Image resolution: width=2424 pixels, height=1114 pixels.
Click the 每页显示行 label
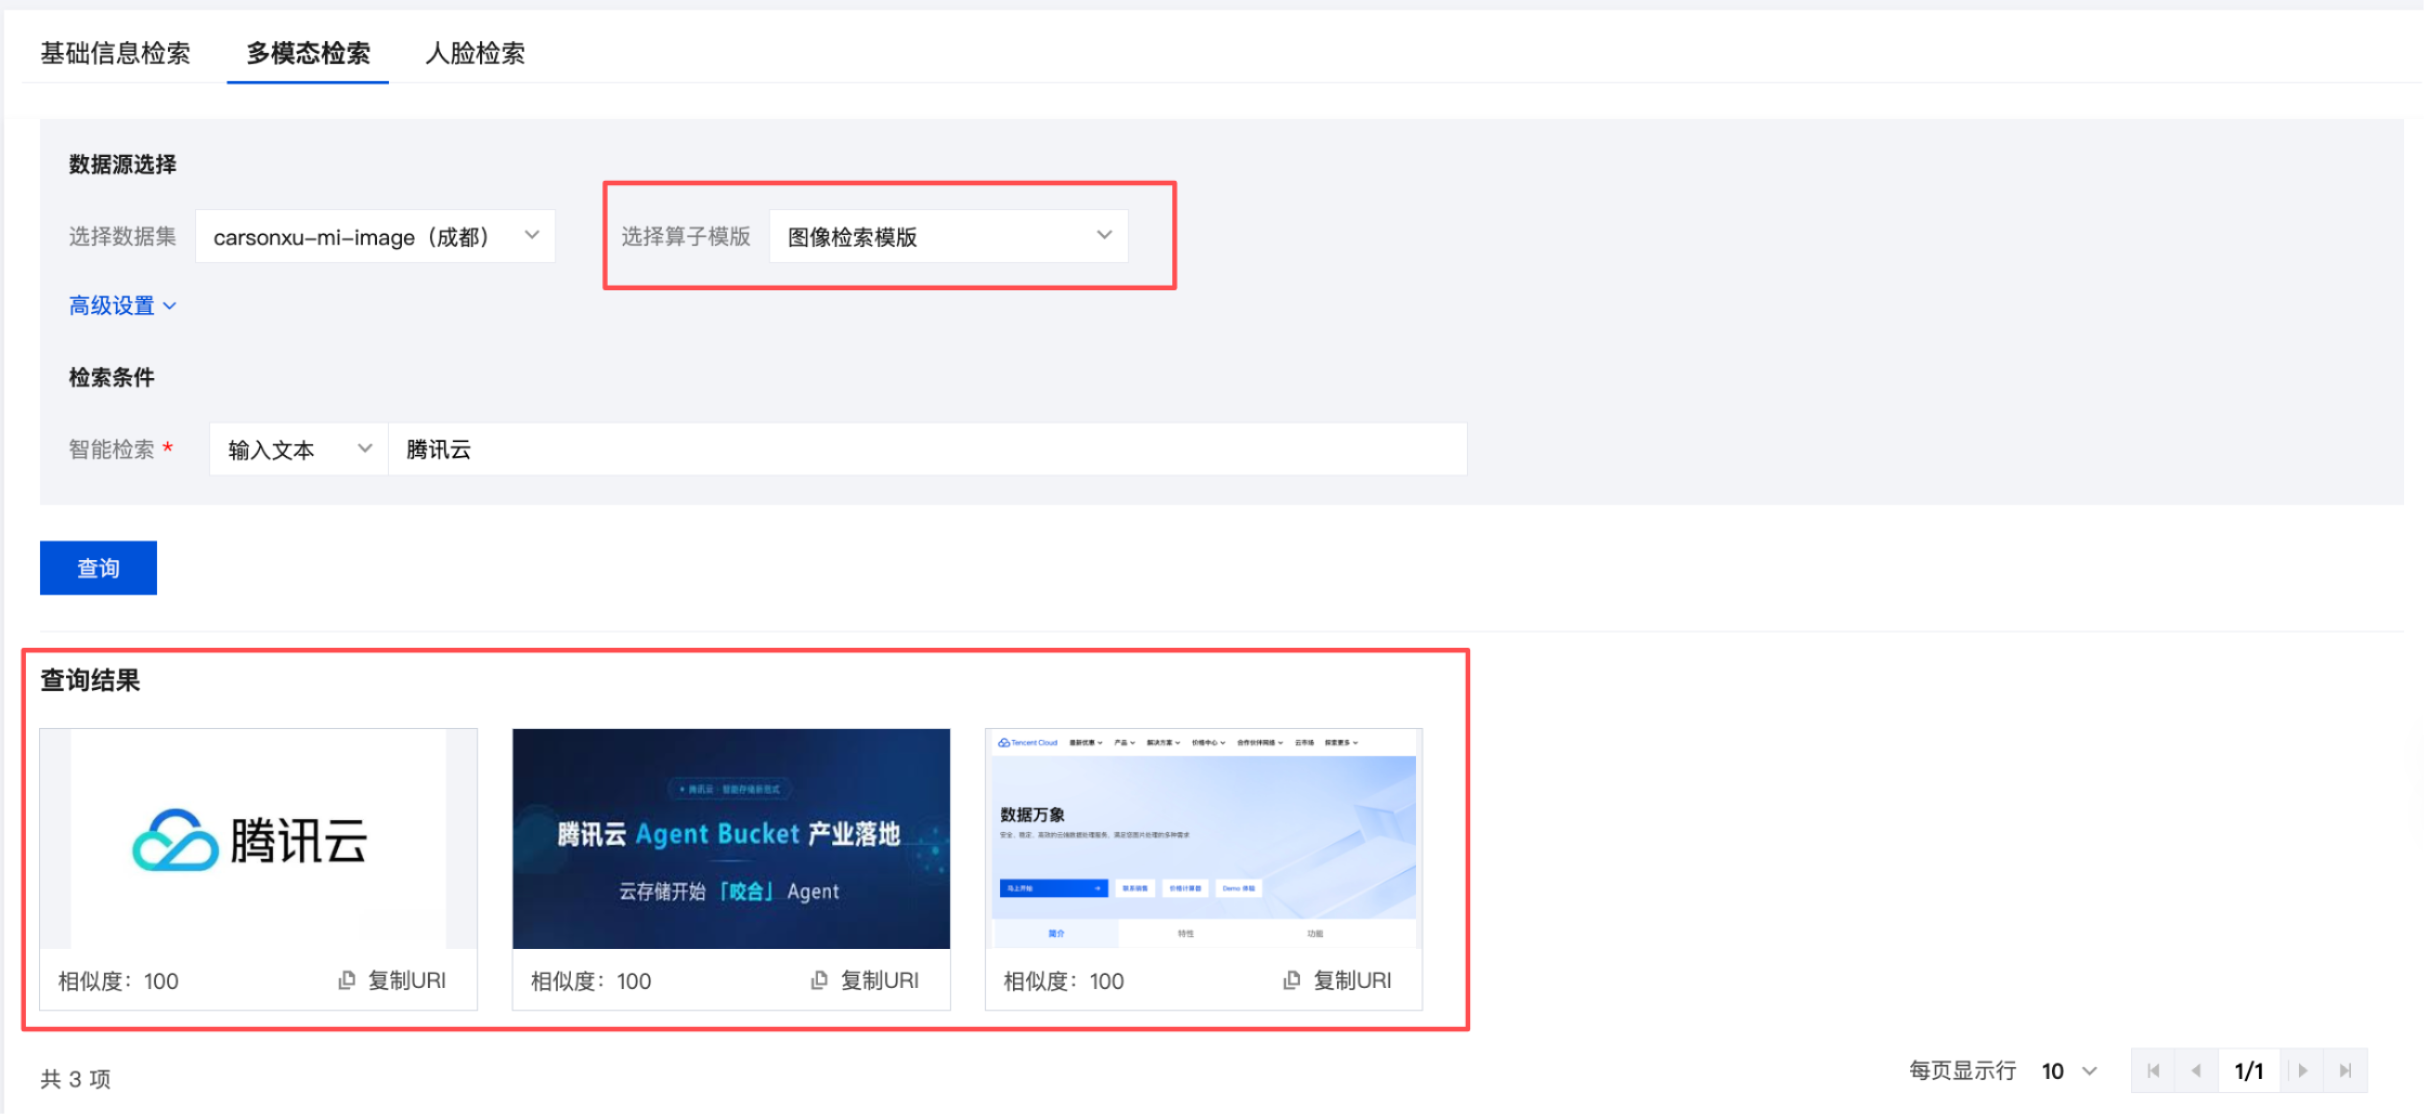click(x=1962, y=1071)
